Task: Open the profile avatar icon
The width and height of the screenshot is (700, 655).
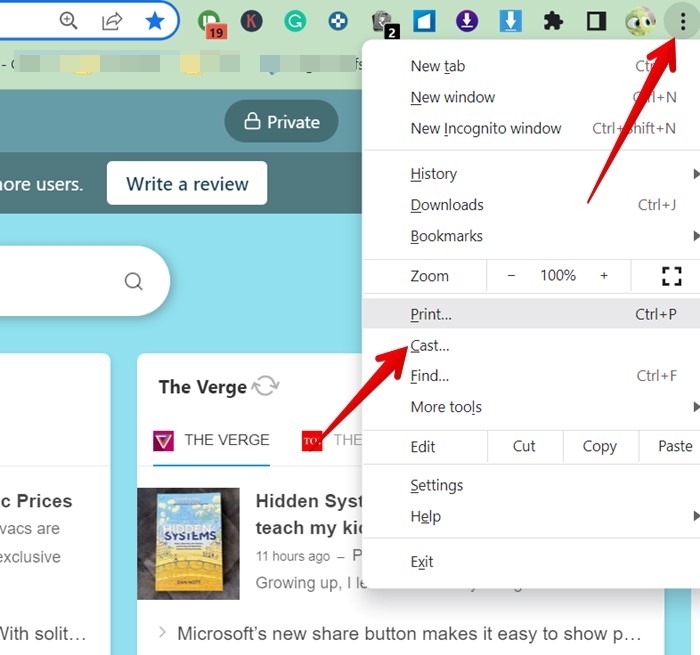Action: point(640,21)
